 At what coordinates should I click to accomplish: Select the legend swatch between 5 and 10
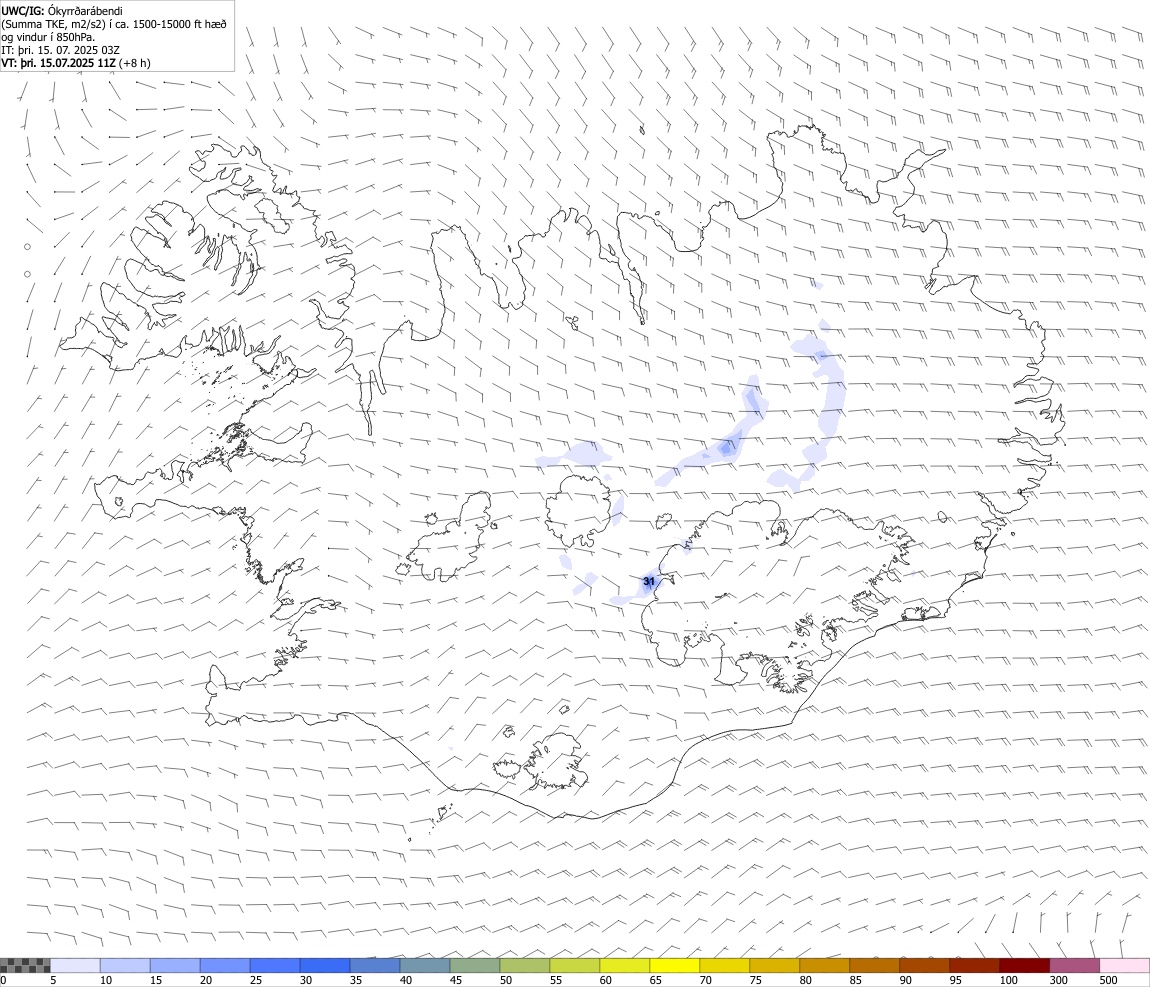coord(76,965)
